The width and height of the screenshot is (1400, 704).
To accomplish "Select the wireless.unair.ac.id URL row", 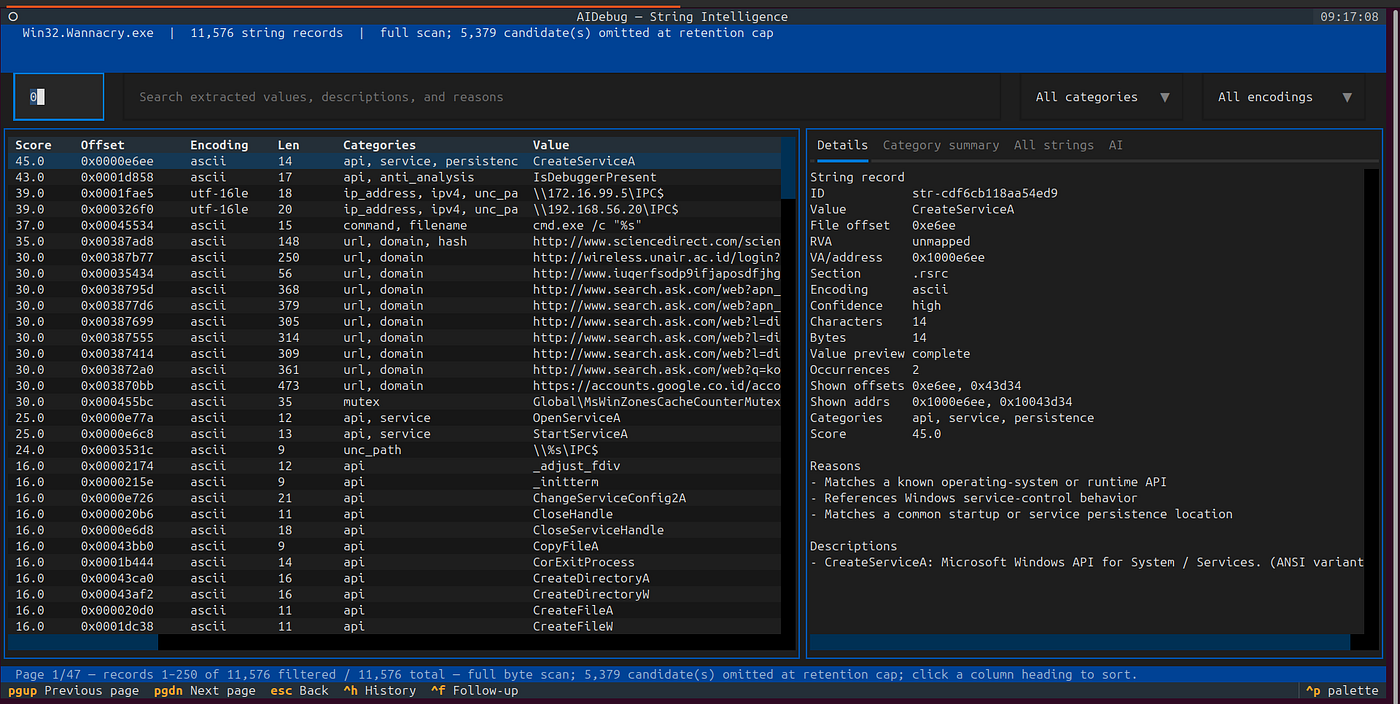I will tap(395, 257).
